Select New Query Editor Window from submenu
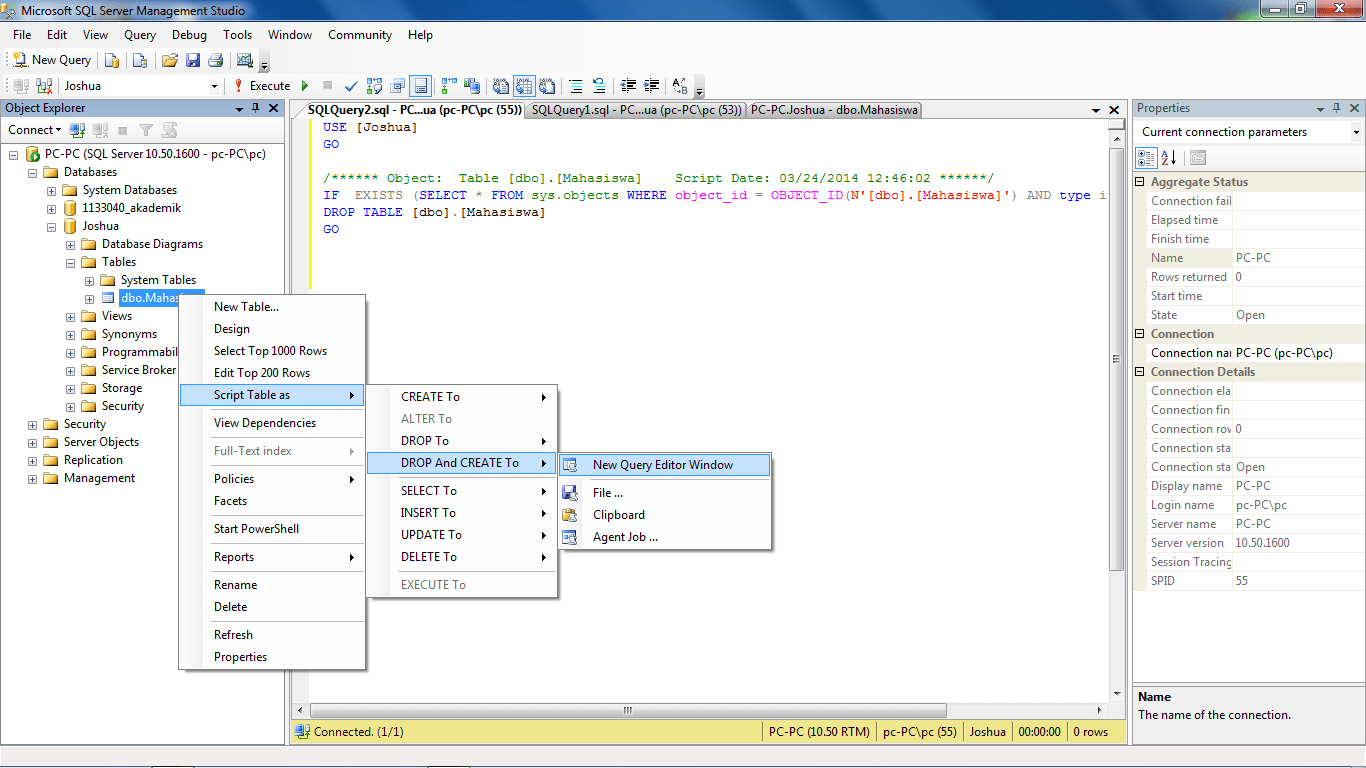Viewport: 1366px width, 768px height. pyautogui.click(x=662, y=464)
